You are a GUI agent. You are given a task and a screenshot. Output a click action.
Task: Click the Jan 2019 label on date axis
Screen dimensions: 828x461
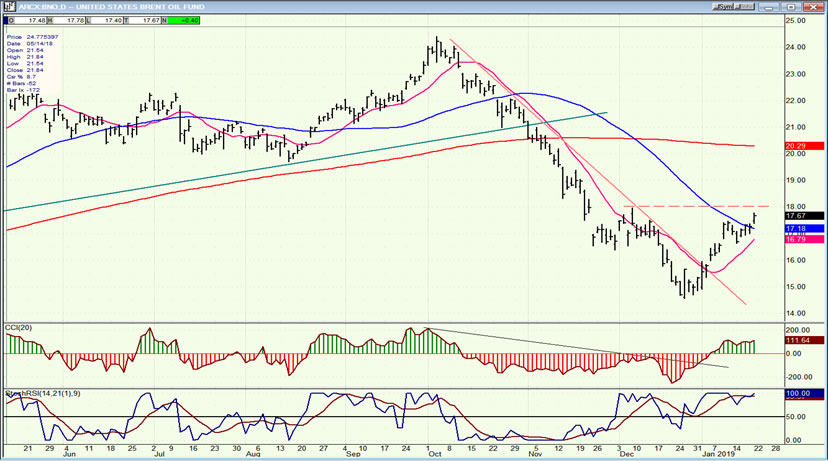click(x=718, y=454)
